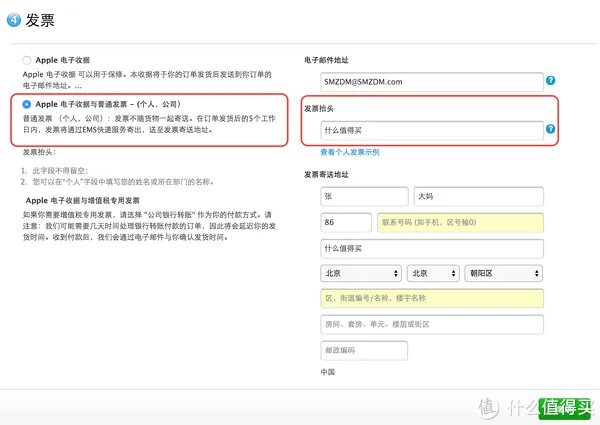Select Apple 电子收据与普通发票 radio option
The image size is (600, 425).
(x=26, y=104)
